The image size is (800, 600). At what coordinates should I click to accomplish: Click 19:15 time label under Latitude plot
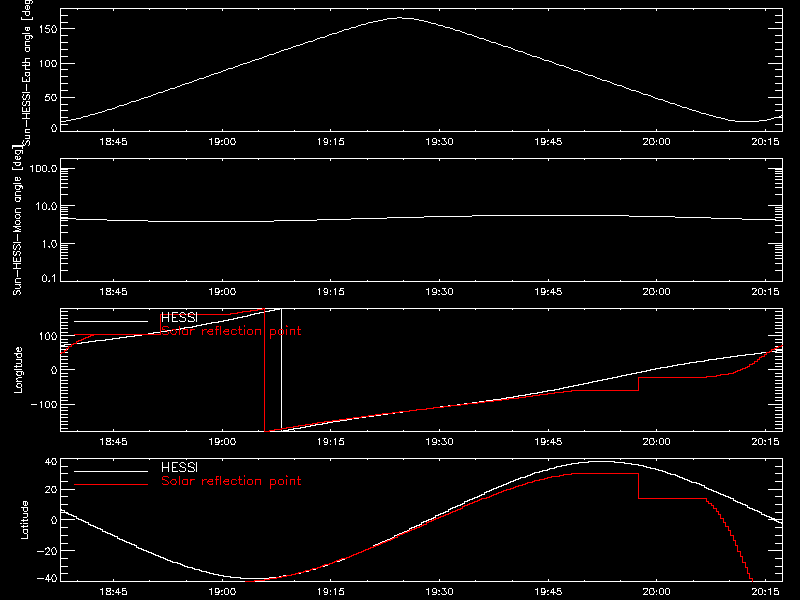331,592
